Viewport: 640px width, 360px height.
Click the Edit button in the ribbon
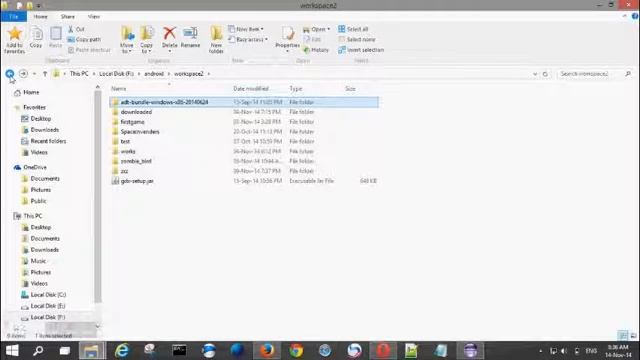click(313, 40)
